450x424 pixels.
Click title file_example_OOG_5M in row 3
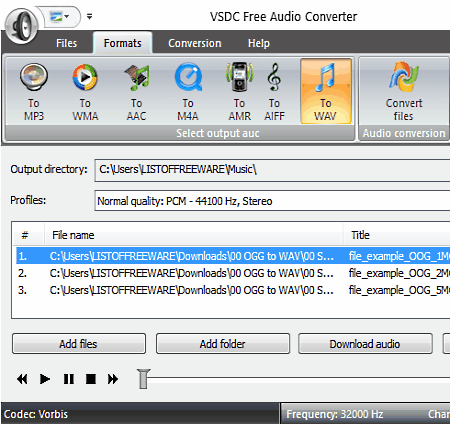pyautogui.click(x=399, y=290)
